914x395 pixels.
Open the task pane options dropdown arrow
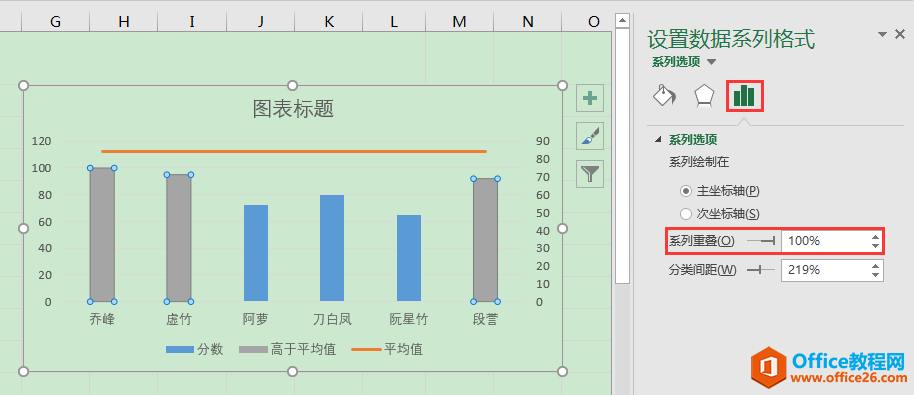[883, 35]
